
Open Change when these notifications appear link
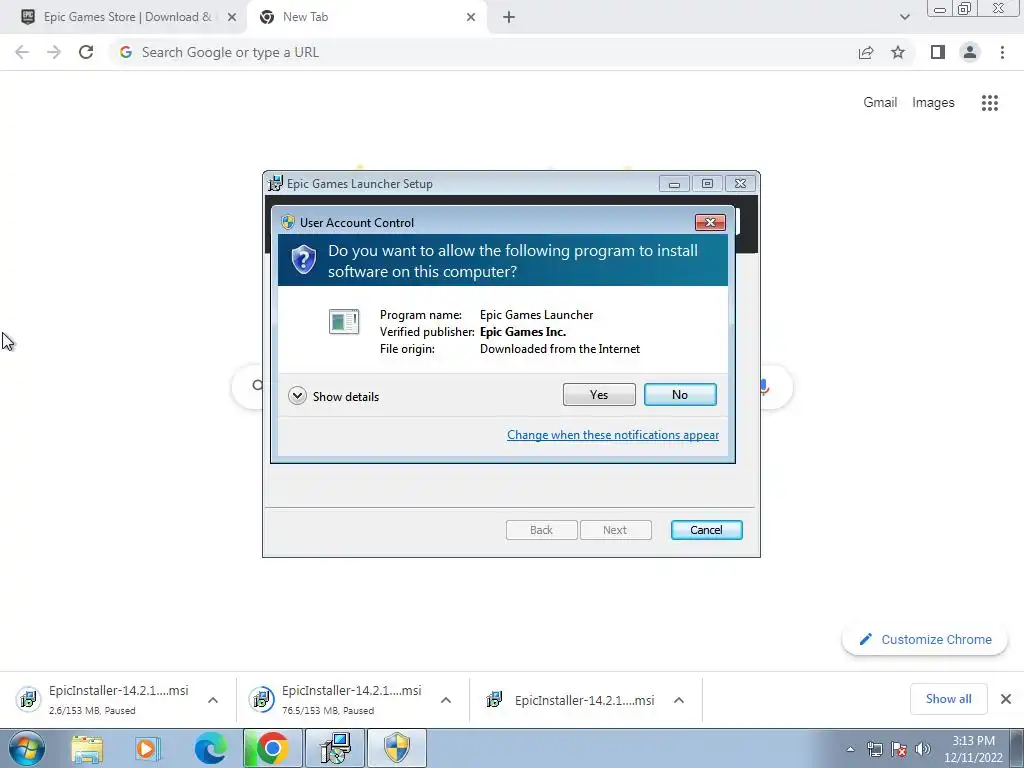tap(613, 435)
